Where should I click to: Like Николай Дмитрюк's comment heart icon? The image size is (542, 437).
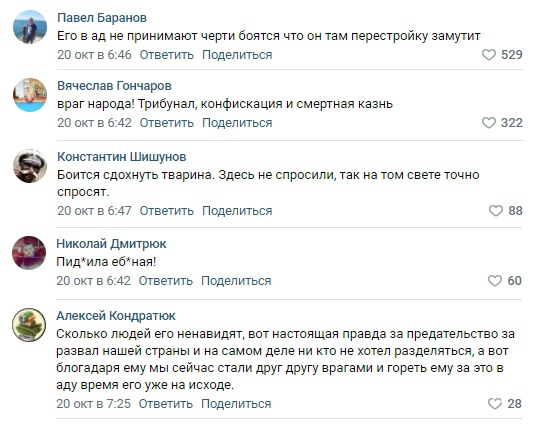click(495, 281)
